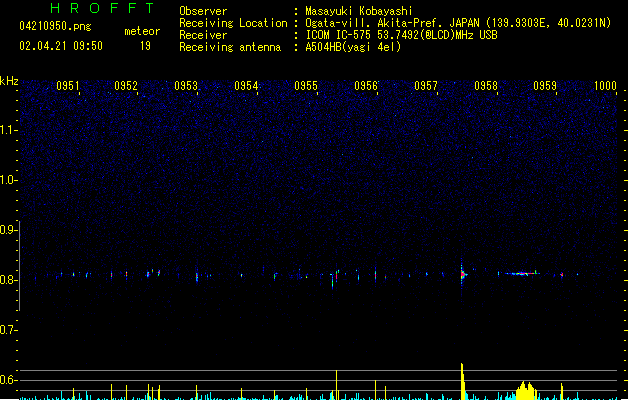Click the 0952 time marker
This screenshot has height=400, width=629.
[126, 86]
